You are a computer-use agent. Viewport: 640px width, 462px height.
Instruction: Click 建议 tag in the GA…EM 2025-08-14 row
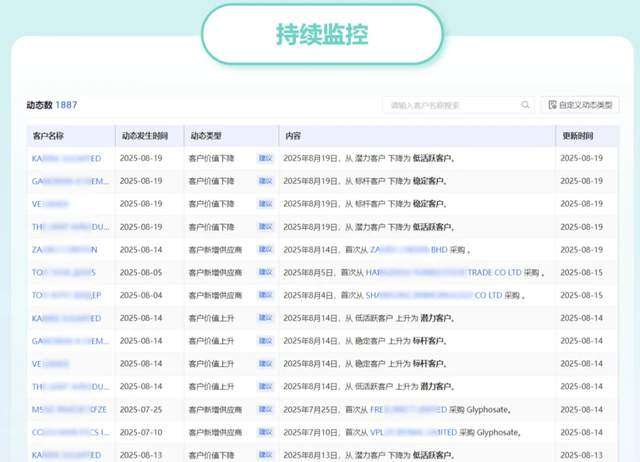(x=265, y=341)
